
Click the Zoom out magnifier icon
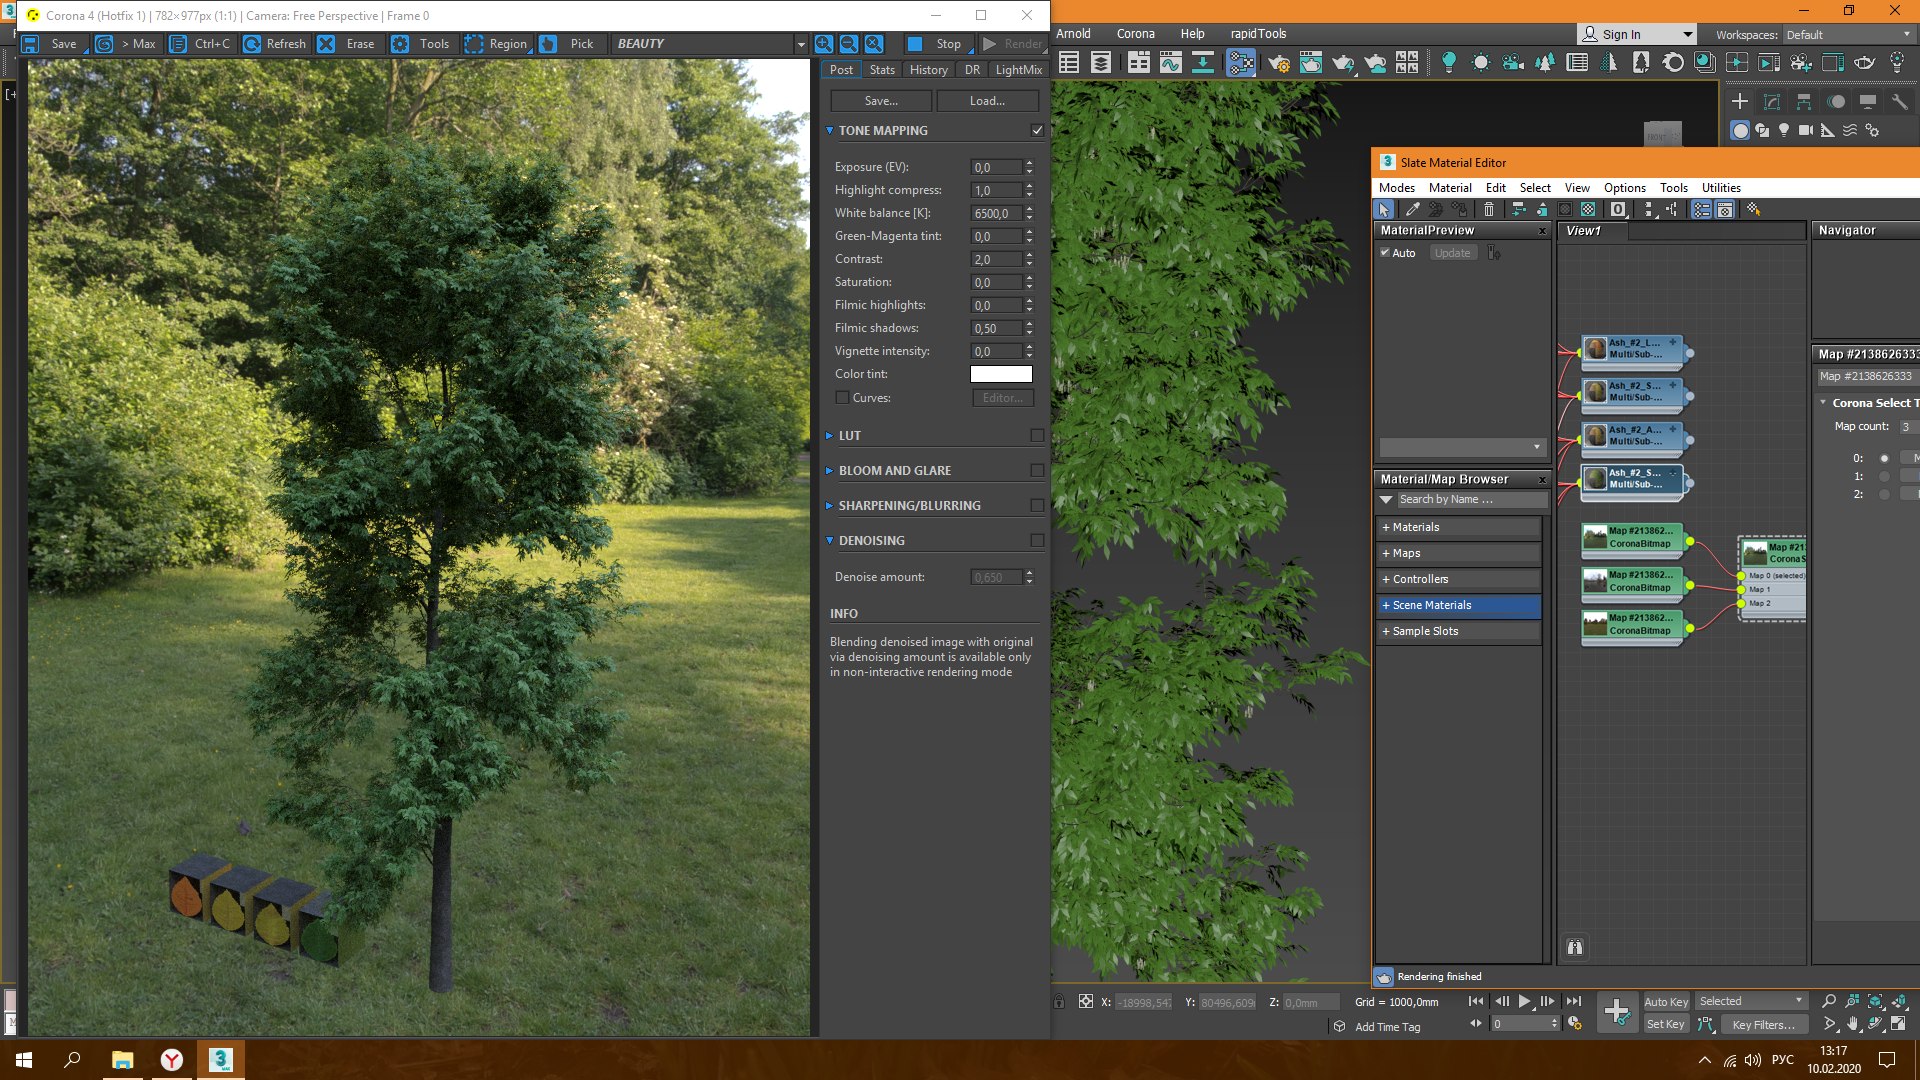click(x=848, y=44)
